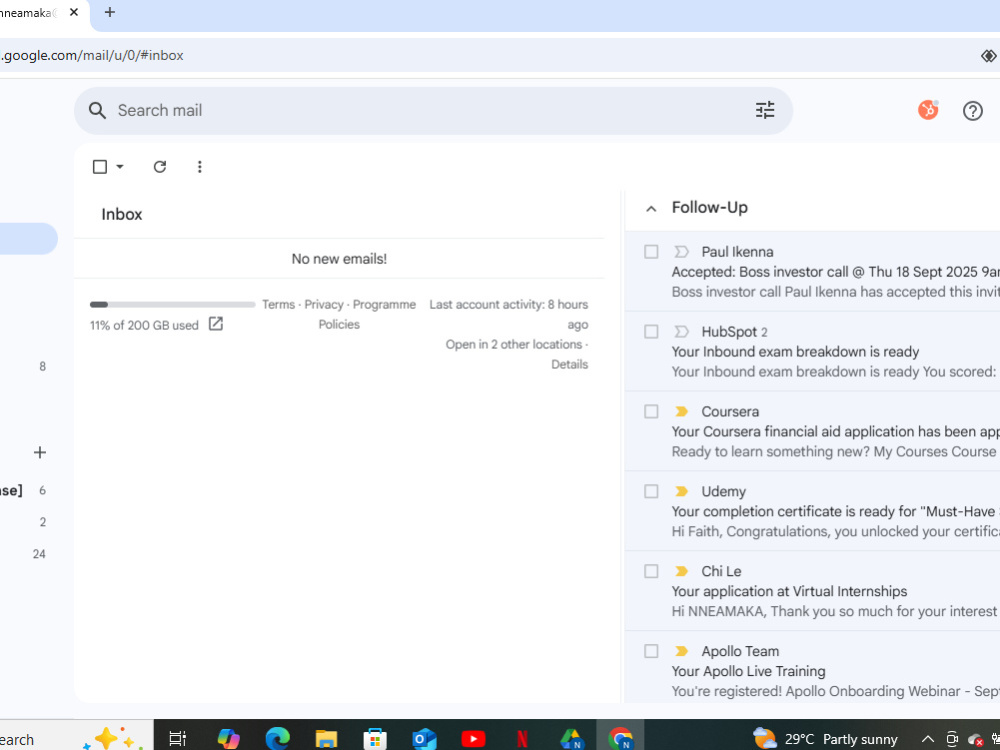Screen dimensions: 1000x750
Task: Open storage management external link icon
Action: 216,324
